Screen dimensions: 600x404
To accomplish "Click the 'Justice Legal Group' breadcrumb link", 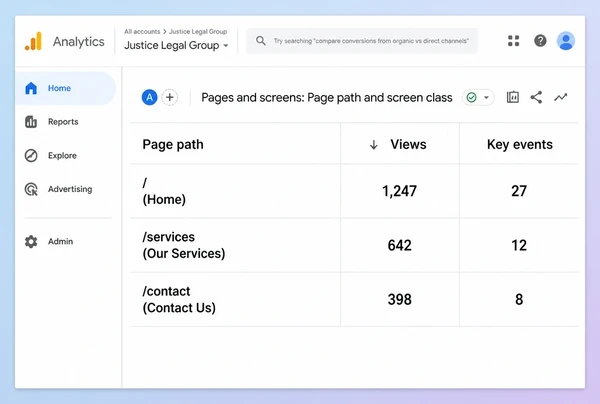I will point(198,31).
